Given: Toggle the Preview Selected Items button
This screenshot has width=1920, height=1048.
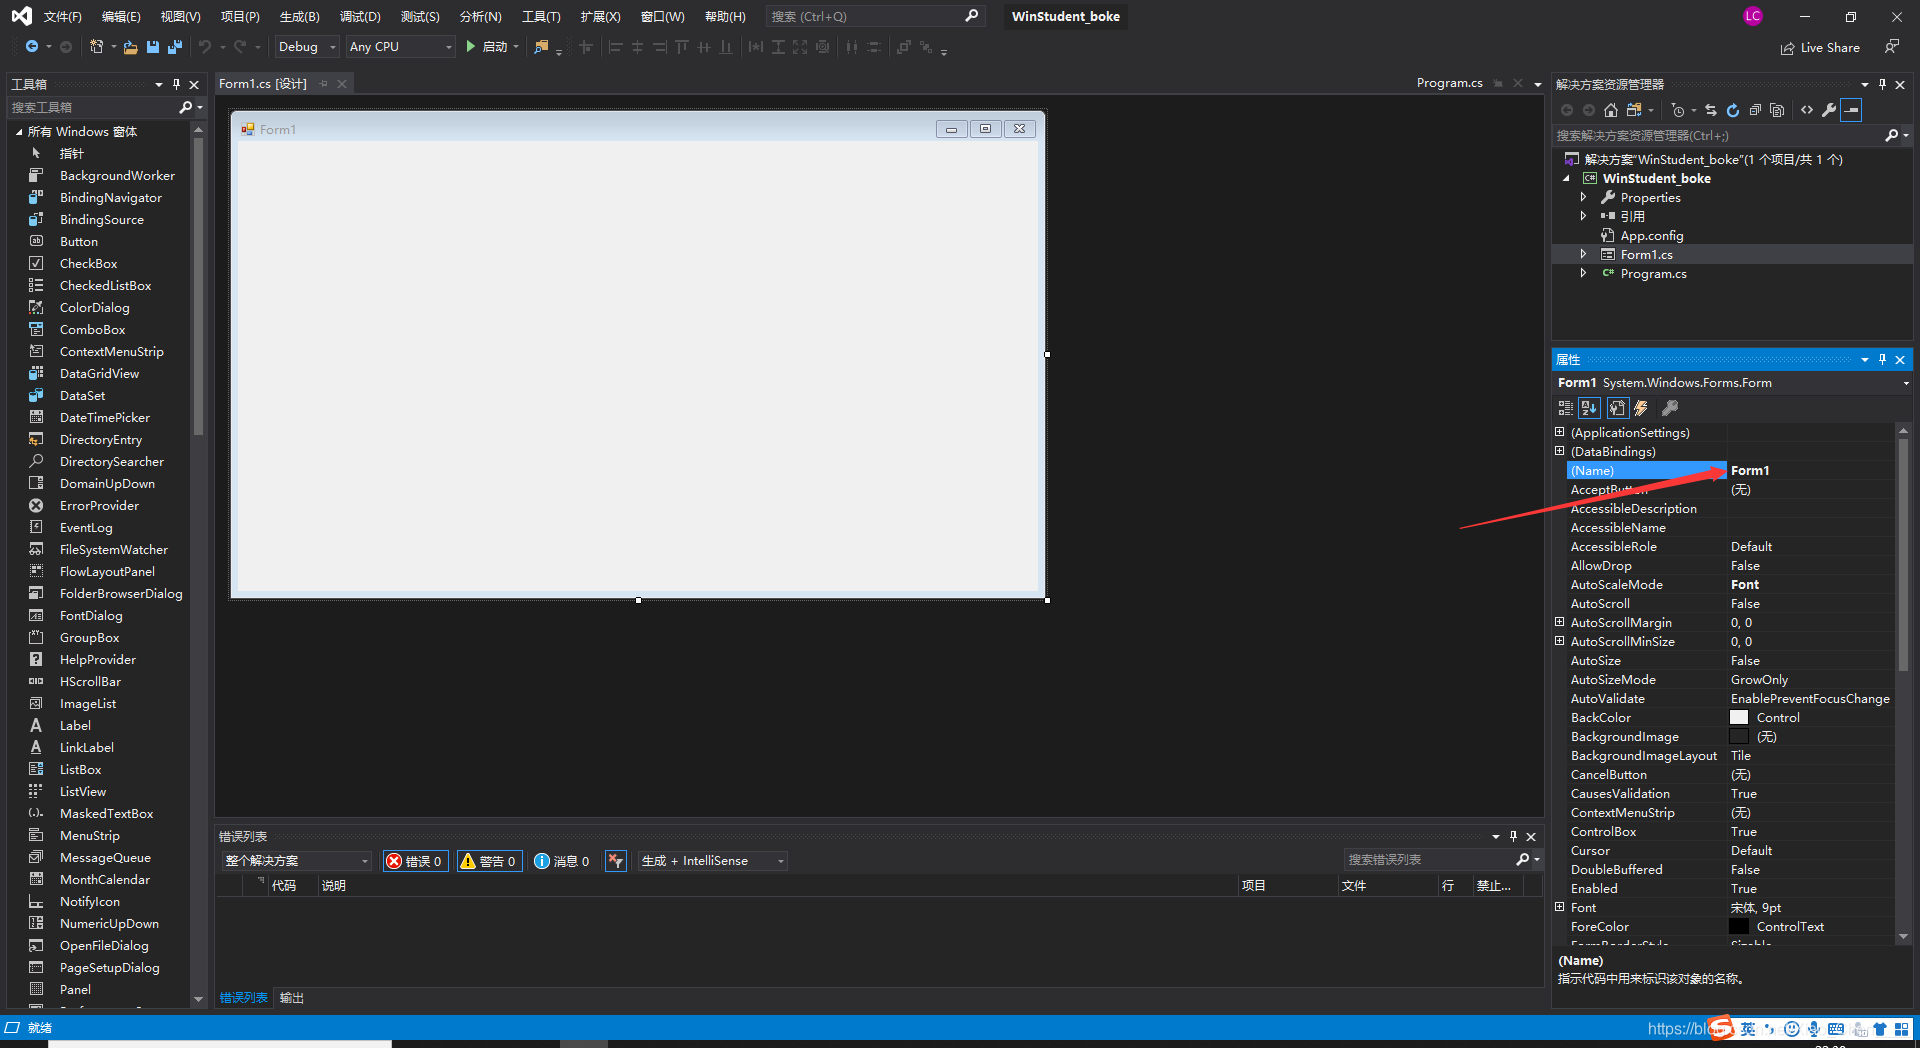Looking at the screenshot, I should tap(1851, 110).
